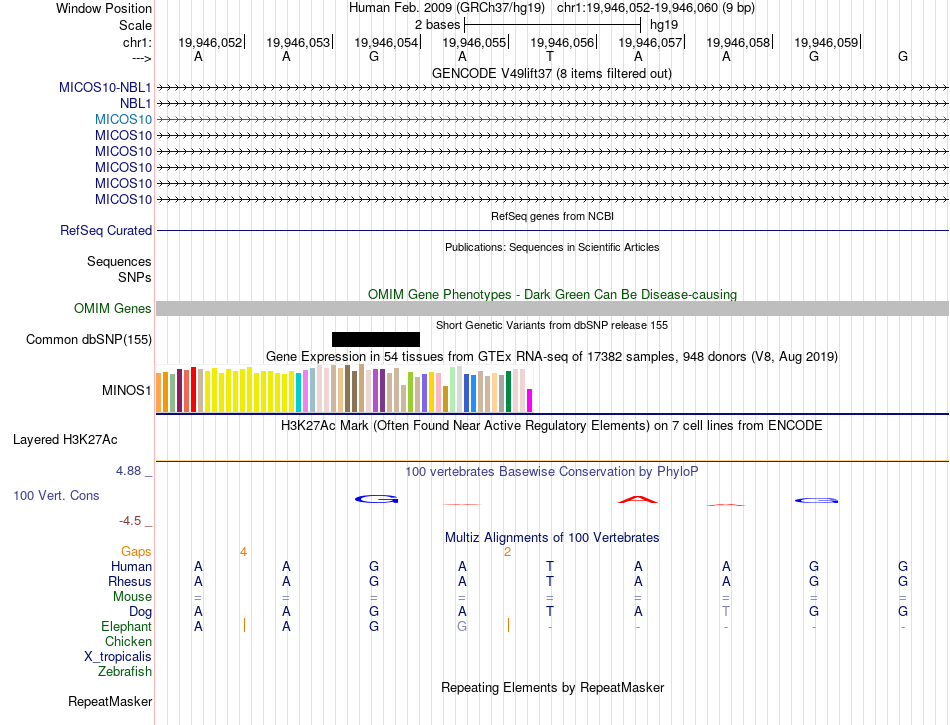Click the gray OMIM Genes bar

pos(552,309)
